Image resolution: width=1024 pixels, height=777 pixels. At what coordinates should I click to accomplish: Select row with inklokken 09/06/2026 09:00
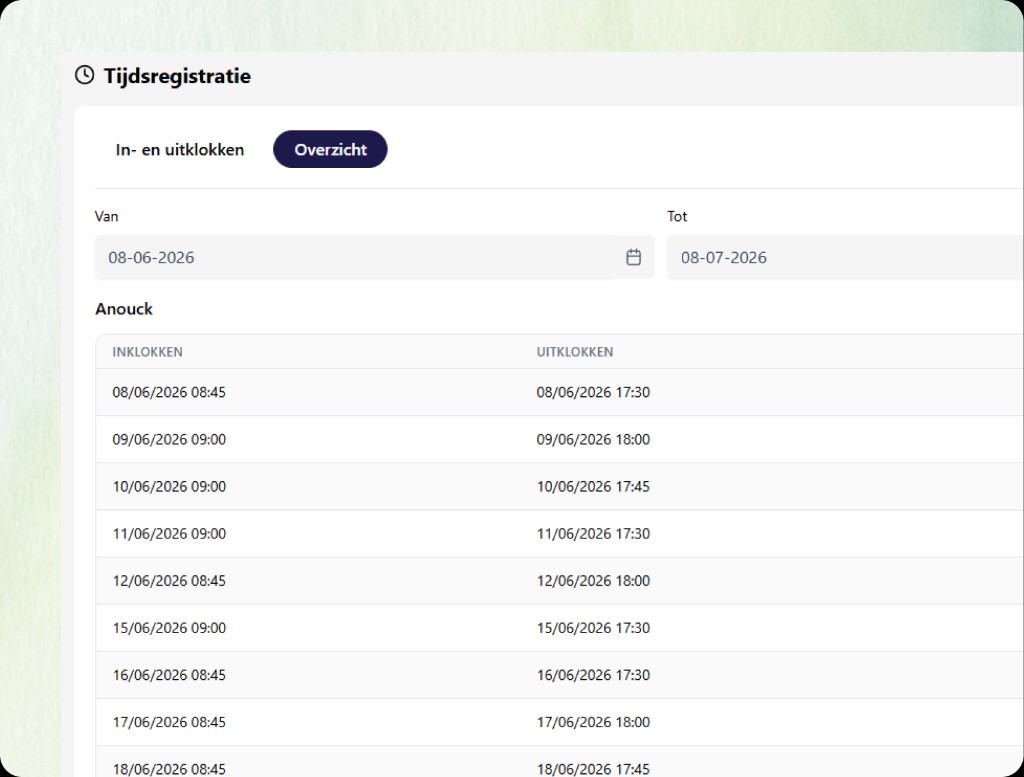tap(560, 439)
